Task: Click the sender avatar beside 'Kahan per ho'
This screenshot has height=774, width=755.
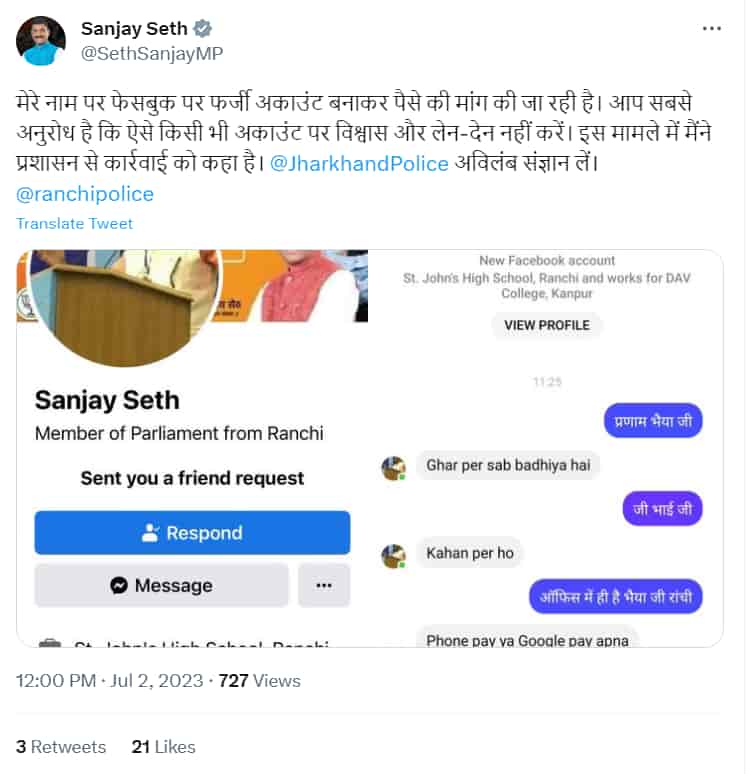Action: (394, 556)
